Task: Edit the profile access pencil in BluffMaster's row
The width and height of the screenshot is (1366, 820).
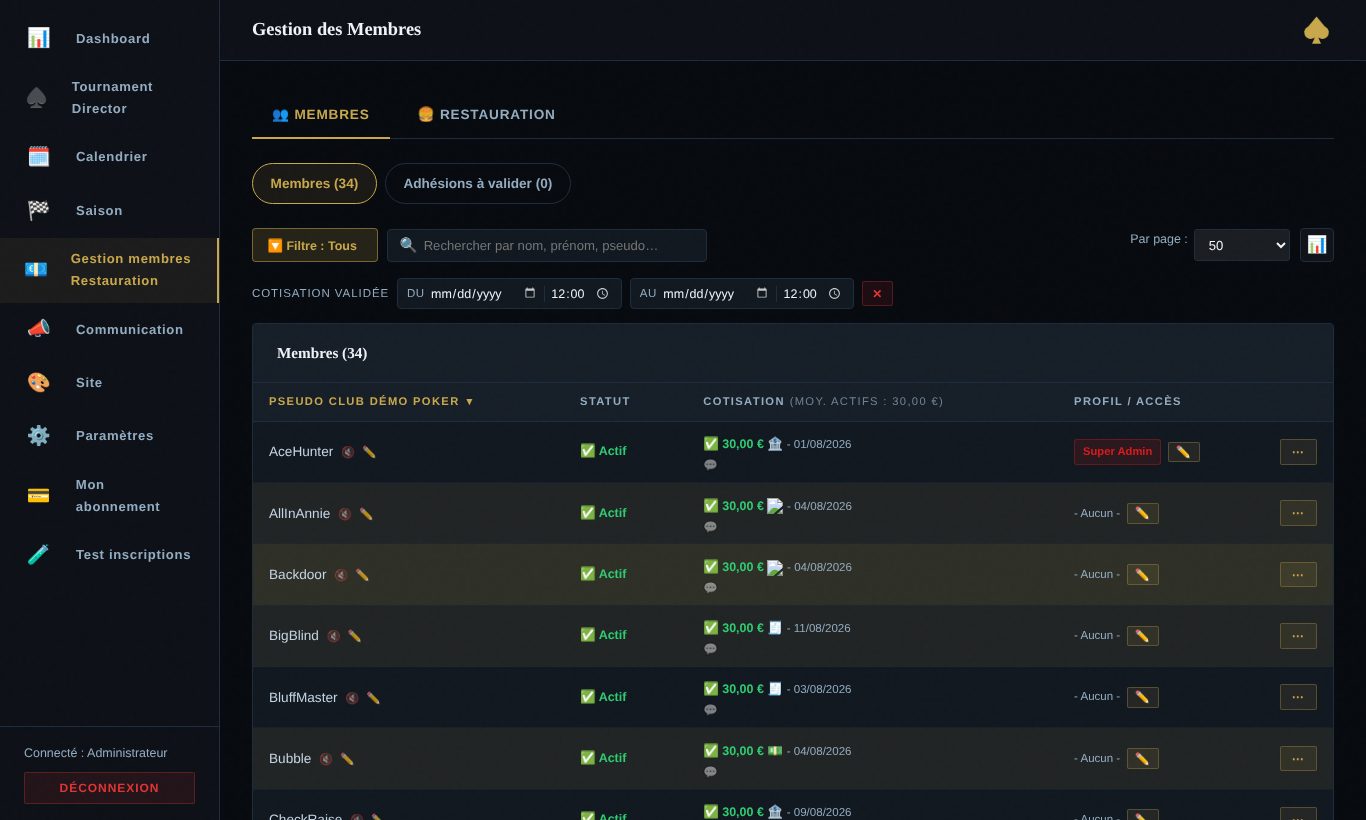Action: tap(1143, 697)
